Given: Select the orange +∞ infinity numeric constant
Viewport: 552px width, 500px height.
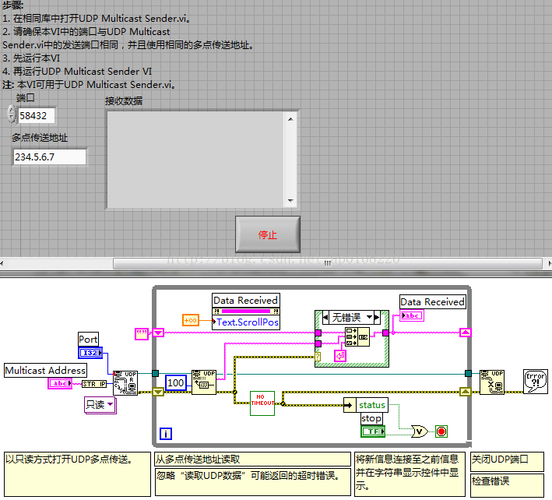Looking at the screenshot, I should [x=191, y=320].
